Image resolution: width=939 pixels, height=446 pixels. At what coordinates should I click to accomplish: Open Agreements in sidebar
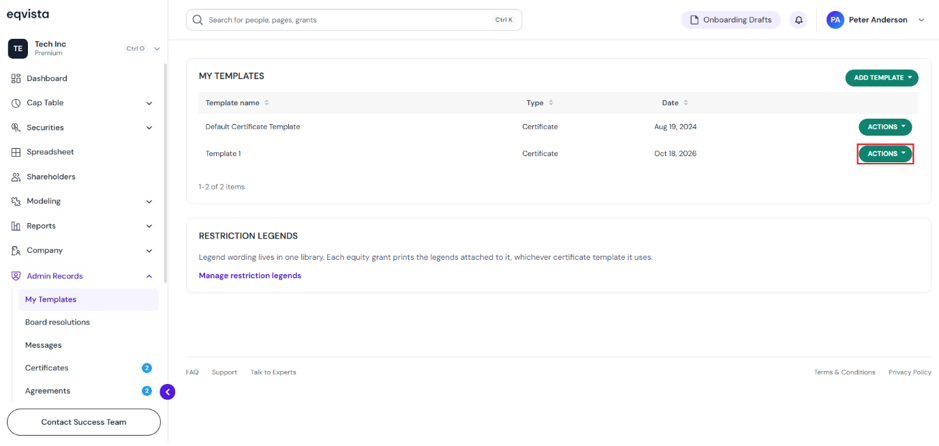coord(47,391)
